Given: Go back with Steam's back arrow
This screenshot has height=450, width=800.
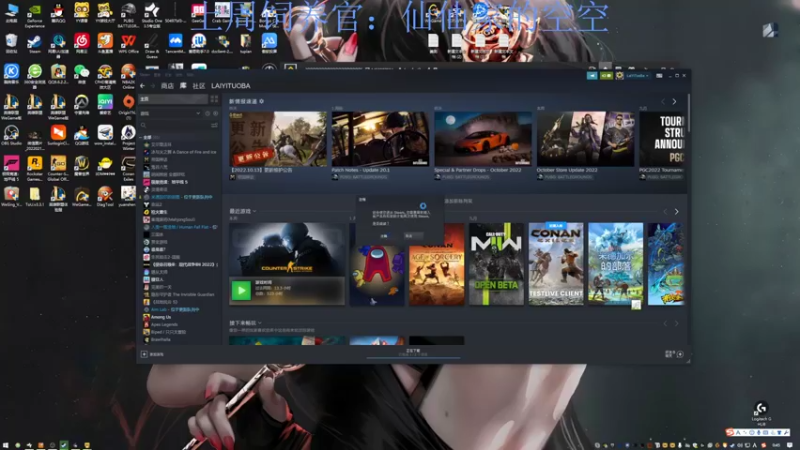Looking at the screenshot, I should (x=142, y=86).
